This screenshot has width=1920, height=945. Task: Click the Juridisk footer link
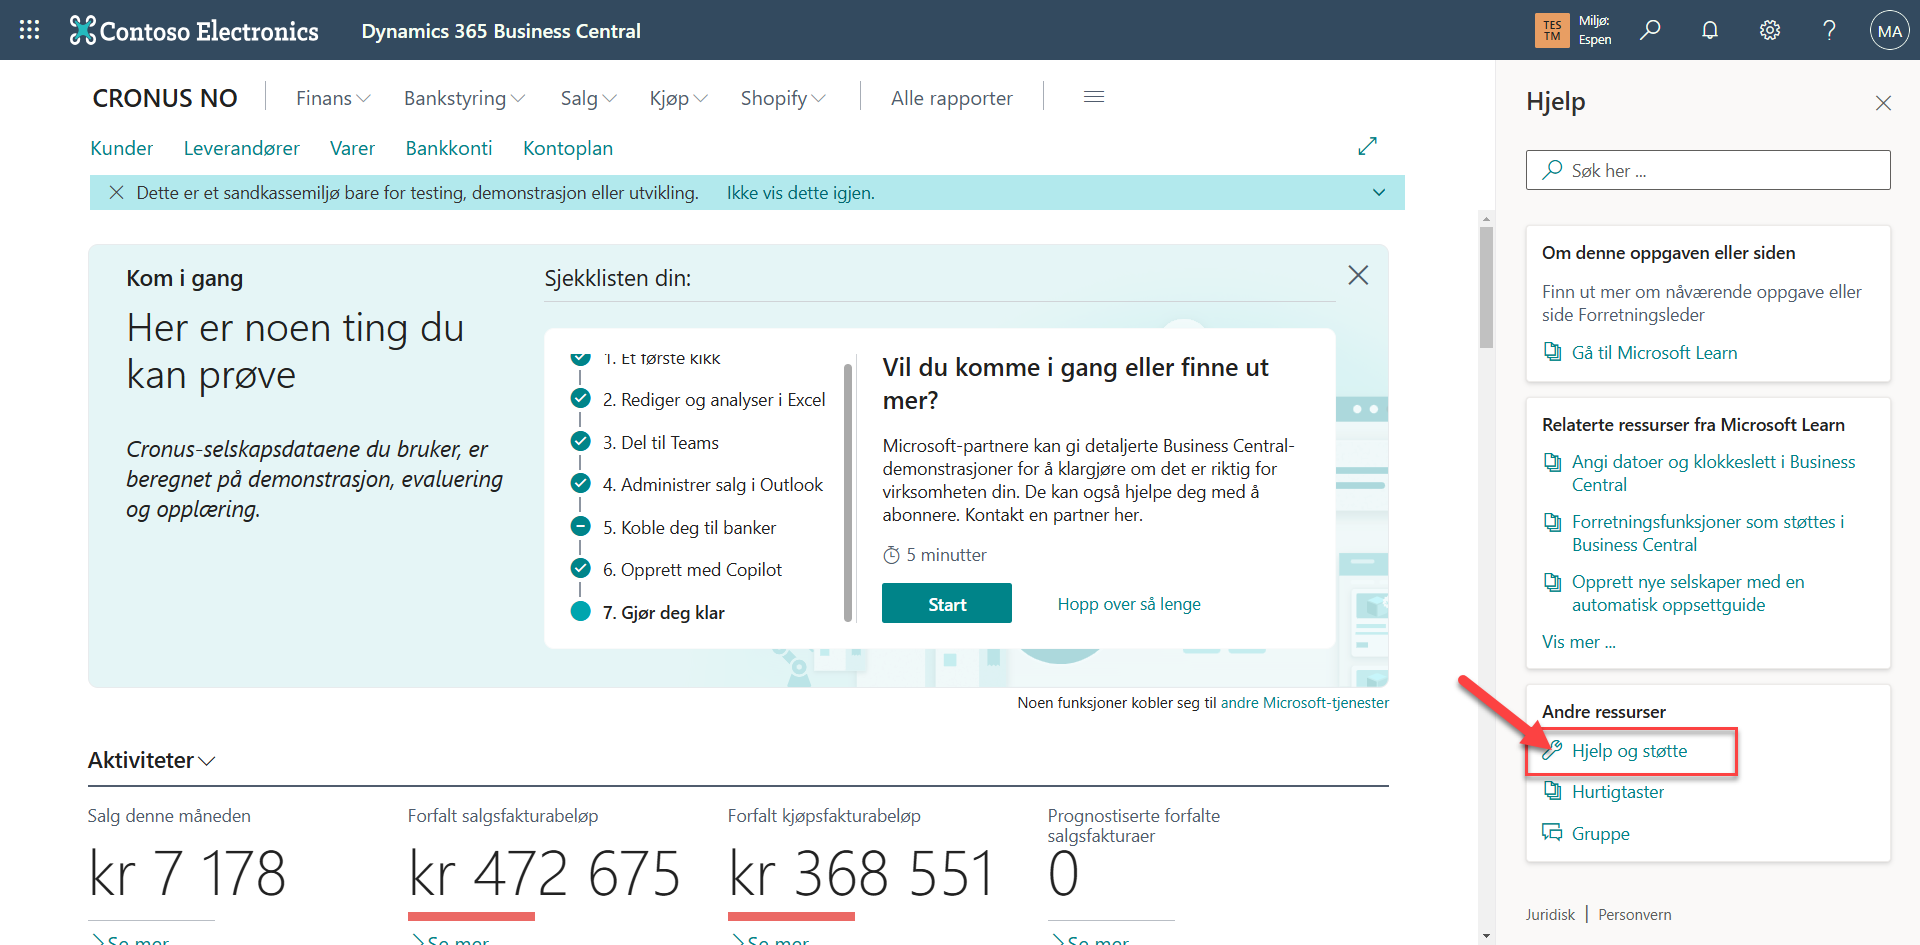[1550, 914]
